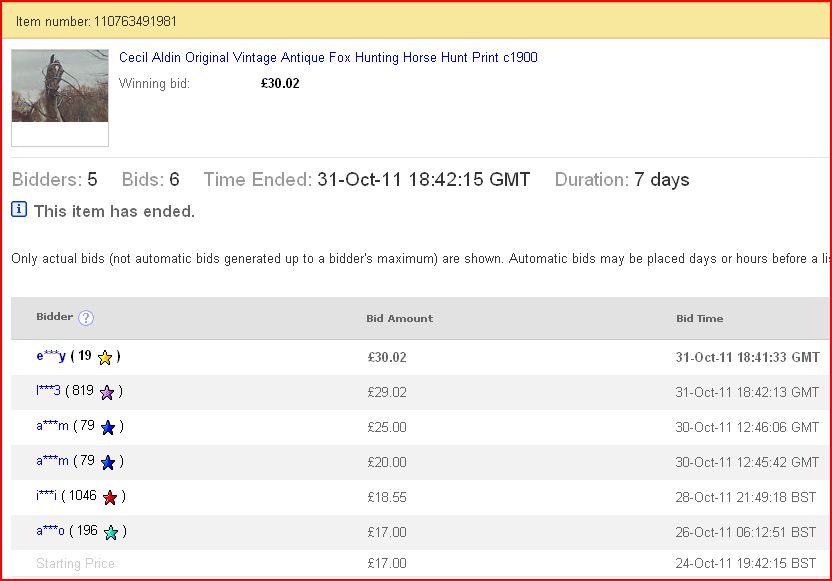Open the Cecil Aldin Fox Hunting print listing link
The width and height of the screenshot is (832, 581).
point(328,57)
